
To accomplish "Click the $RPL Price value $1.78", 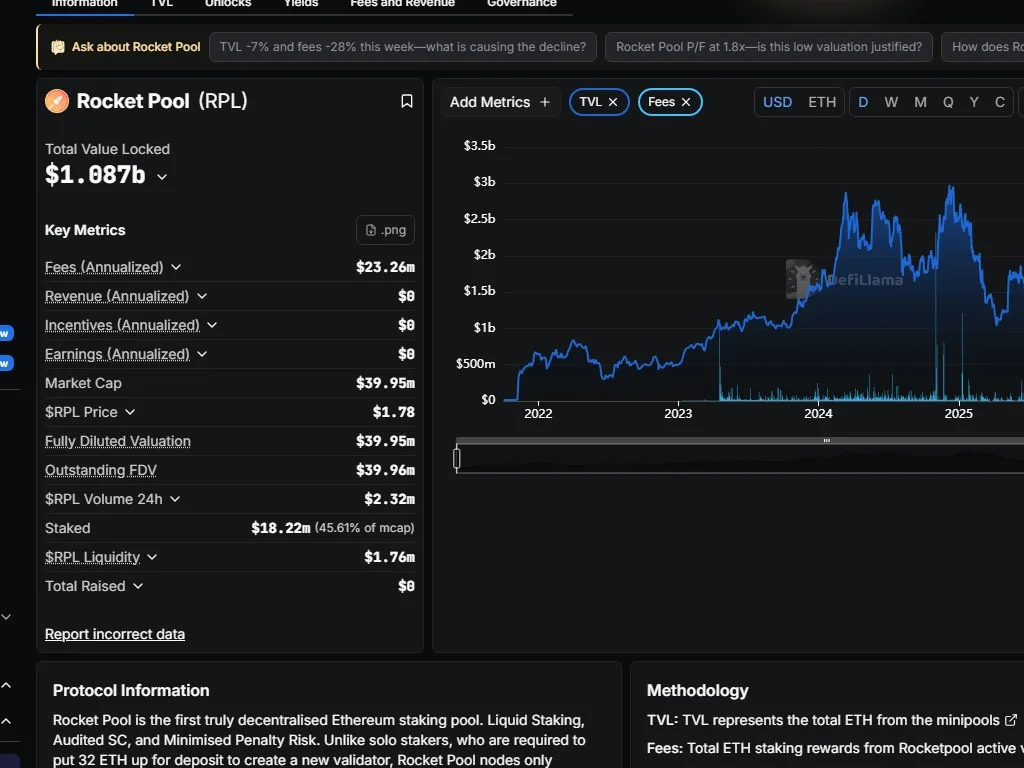I will pyautogui.click(x=394, y=412).
